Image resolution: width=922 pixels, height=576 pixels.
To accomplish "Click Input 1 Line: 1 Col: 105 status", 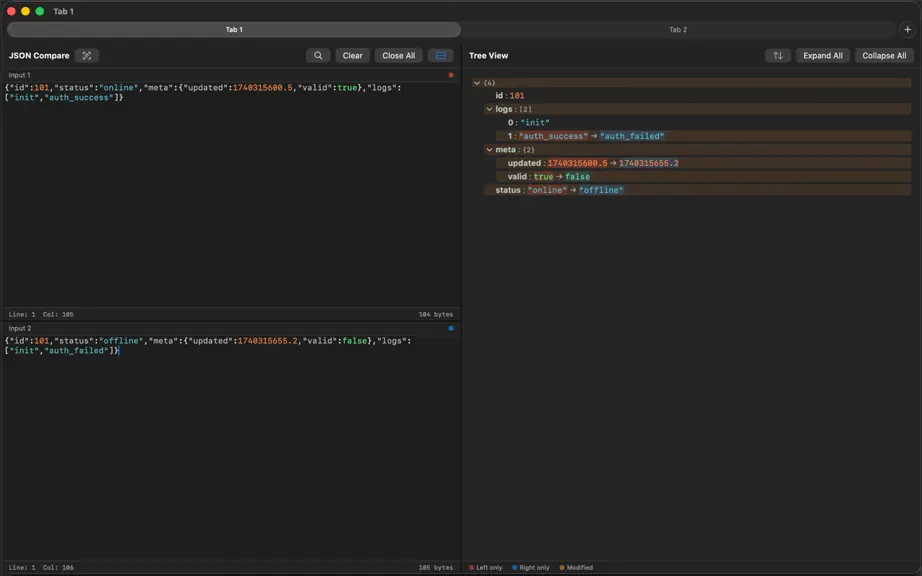I will 41,314.
